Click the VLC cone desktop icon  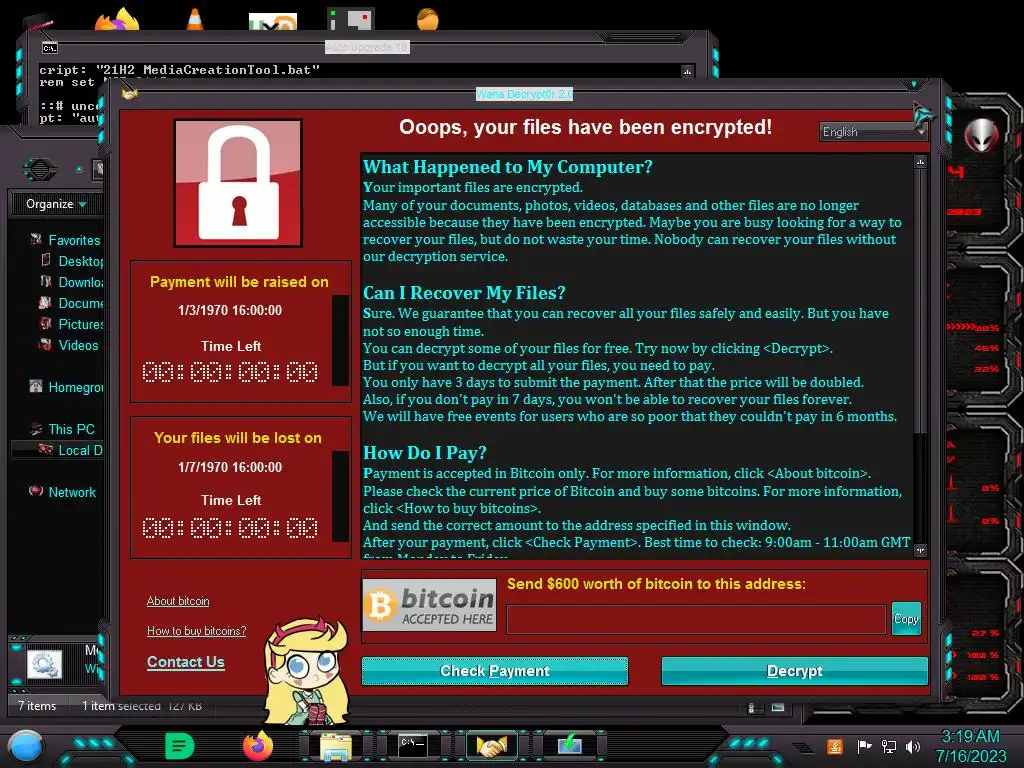tap(195, 18)
